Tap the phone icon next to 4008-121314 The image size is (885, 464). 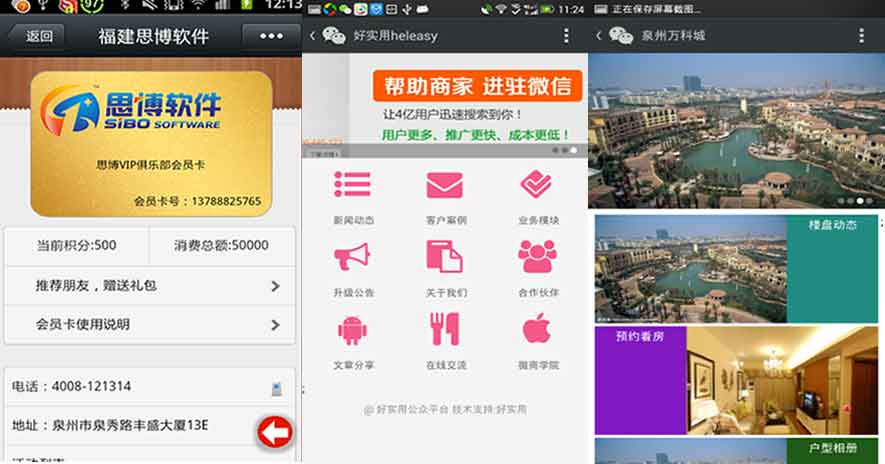point(276,388)
